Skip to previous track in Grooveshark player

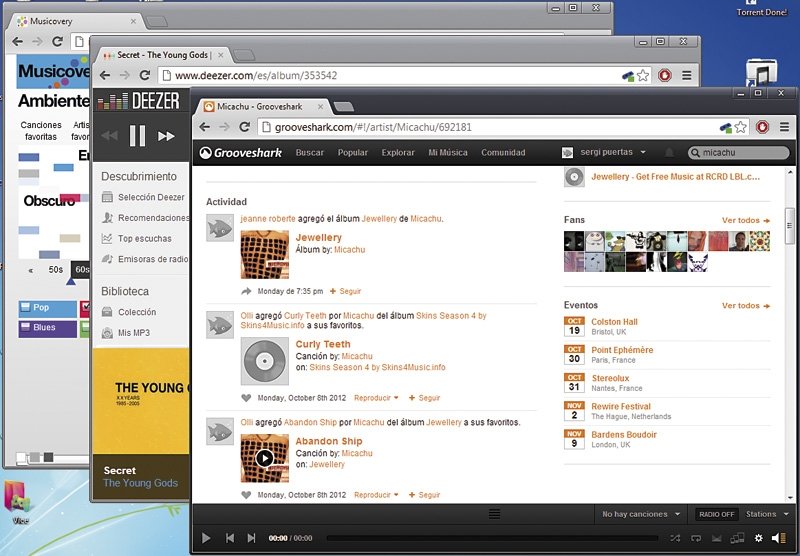click(230, 538)
